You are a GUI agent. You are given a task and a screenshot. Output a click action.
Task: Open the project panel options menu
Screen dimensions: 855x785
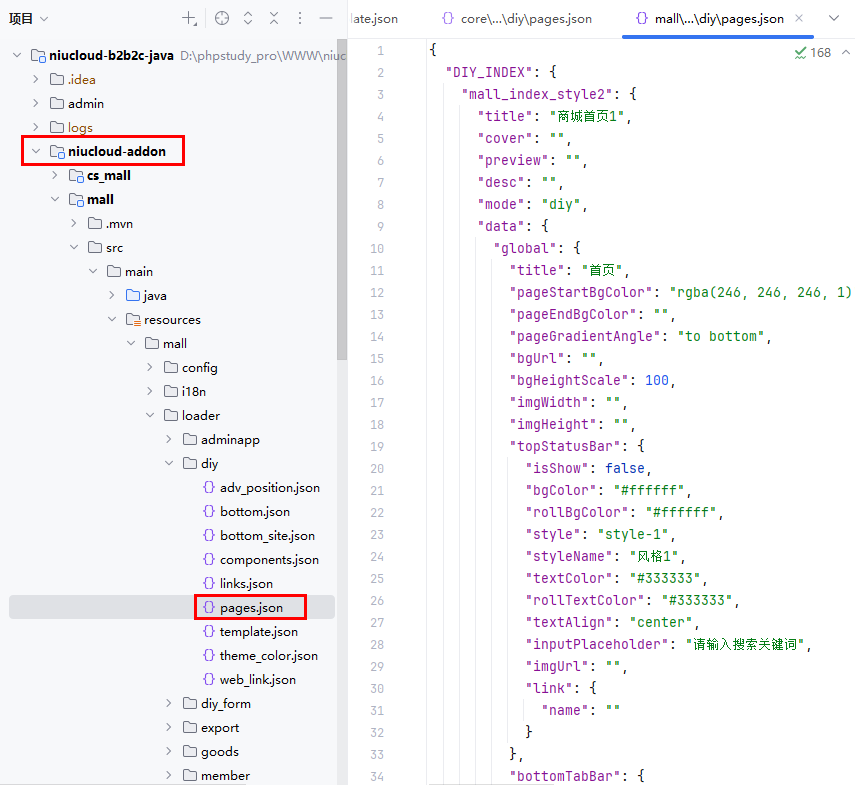[300, 18]
